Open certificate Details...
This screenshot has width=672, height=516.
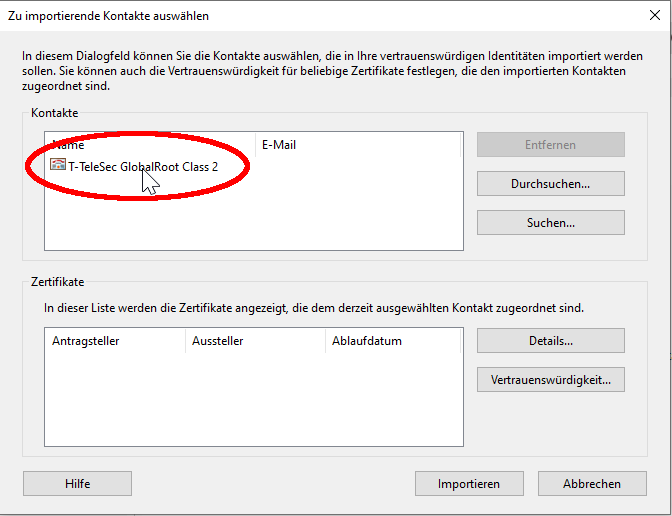click(551, 341)
